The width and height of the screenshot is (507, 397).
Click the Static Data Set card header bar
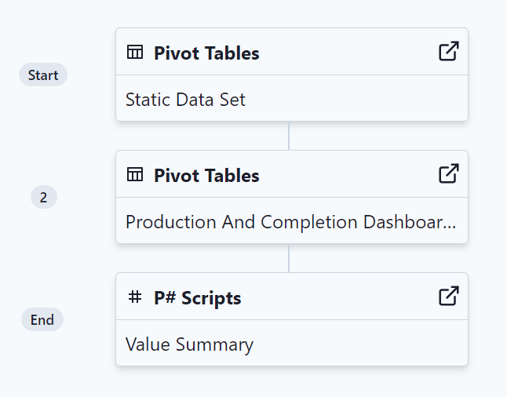click(292, 52)
